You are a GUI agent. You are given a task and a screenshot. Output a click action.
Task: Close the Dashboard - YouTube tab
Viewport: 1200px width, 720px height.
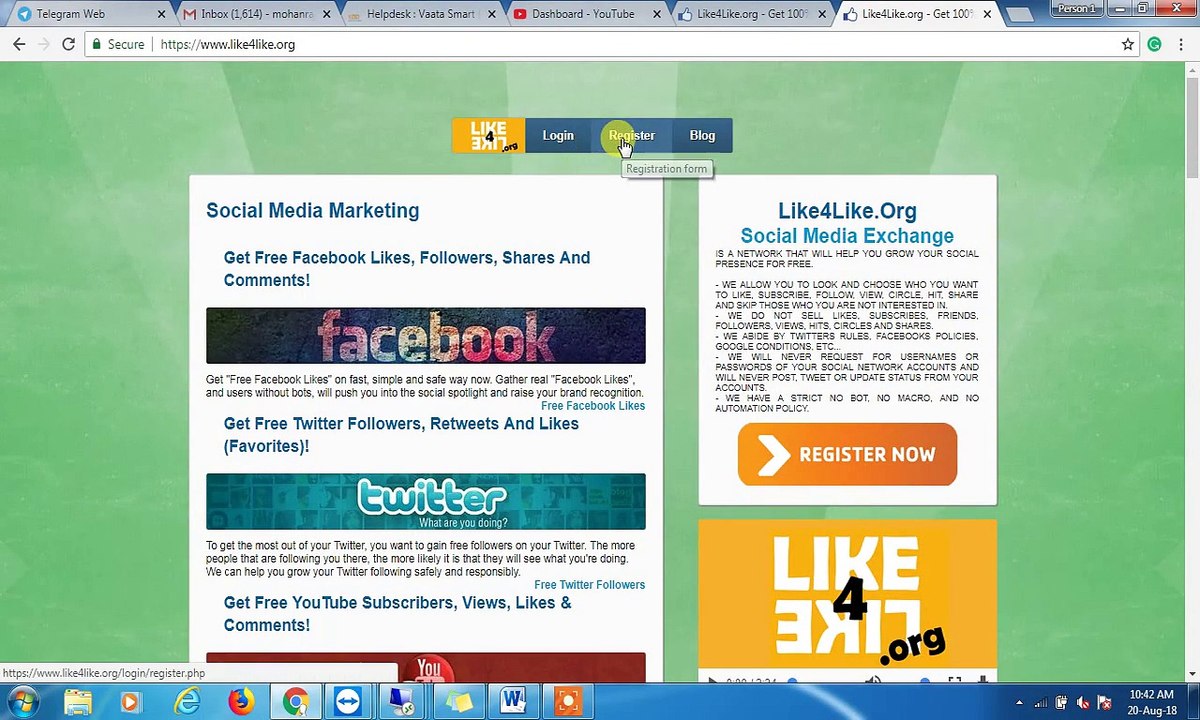pyautogui.click(x=658, y=15)
